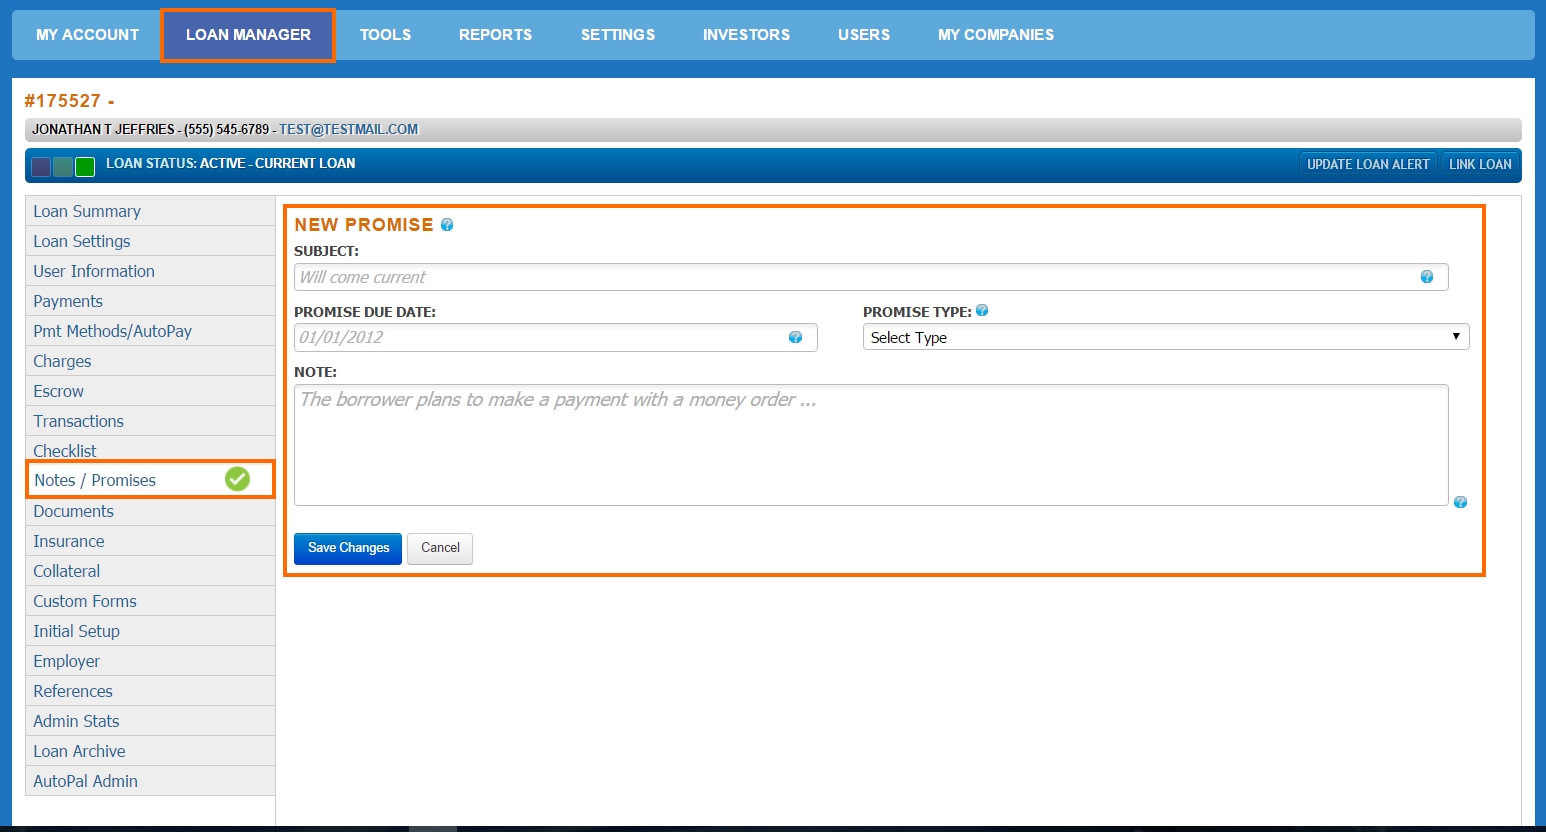The height and width of the screenshot is (832, 1546).
Task: Click the green checkmark on Notes / Promises
Action: [237, 479]
